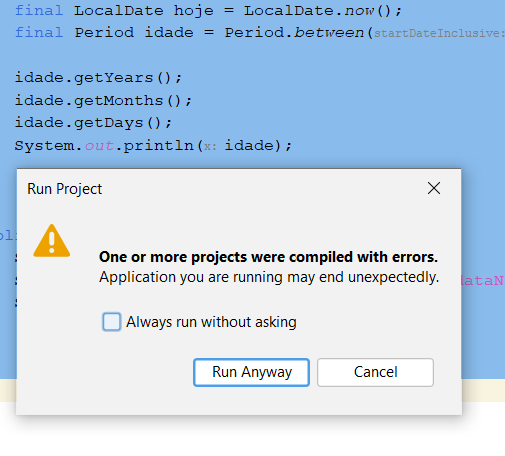Click the italic 'now' method call

pyautogui.click(x=359, y=11)
